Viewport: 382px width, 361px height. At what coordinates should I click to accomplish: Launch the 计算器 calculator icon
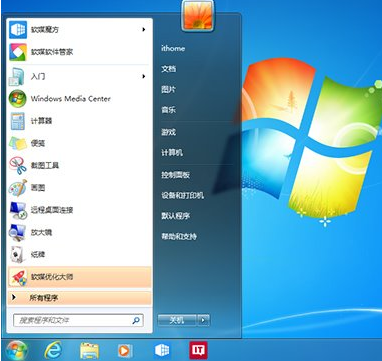click(17, 121)
